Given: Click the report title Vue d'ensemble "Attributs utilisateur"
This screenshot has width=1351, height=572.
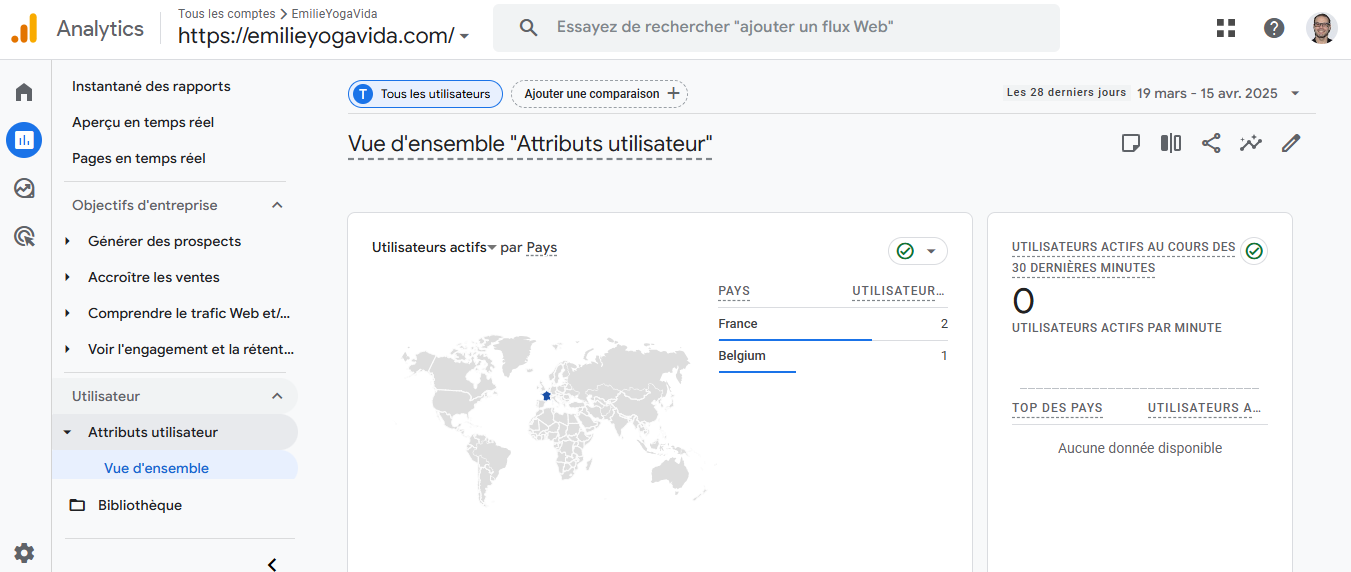Looking at the screenshot, I should point(530,144).
